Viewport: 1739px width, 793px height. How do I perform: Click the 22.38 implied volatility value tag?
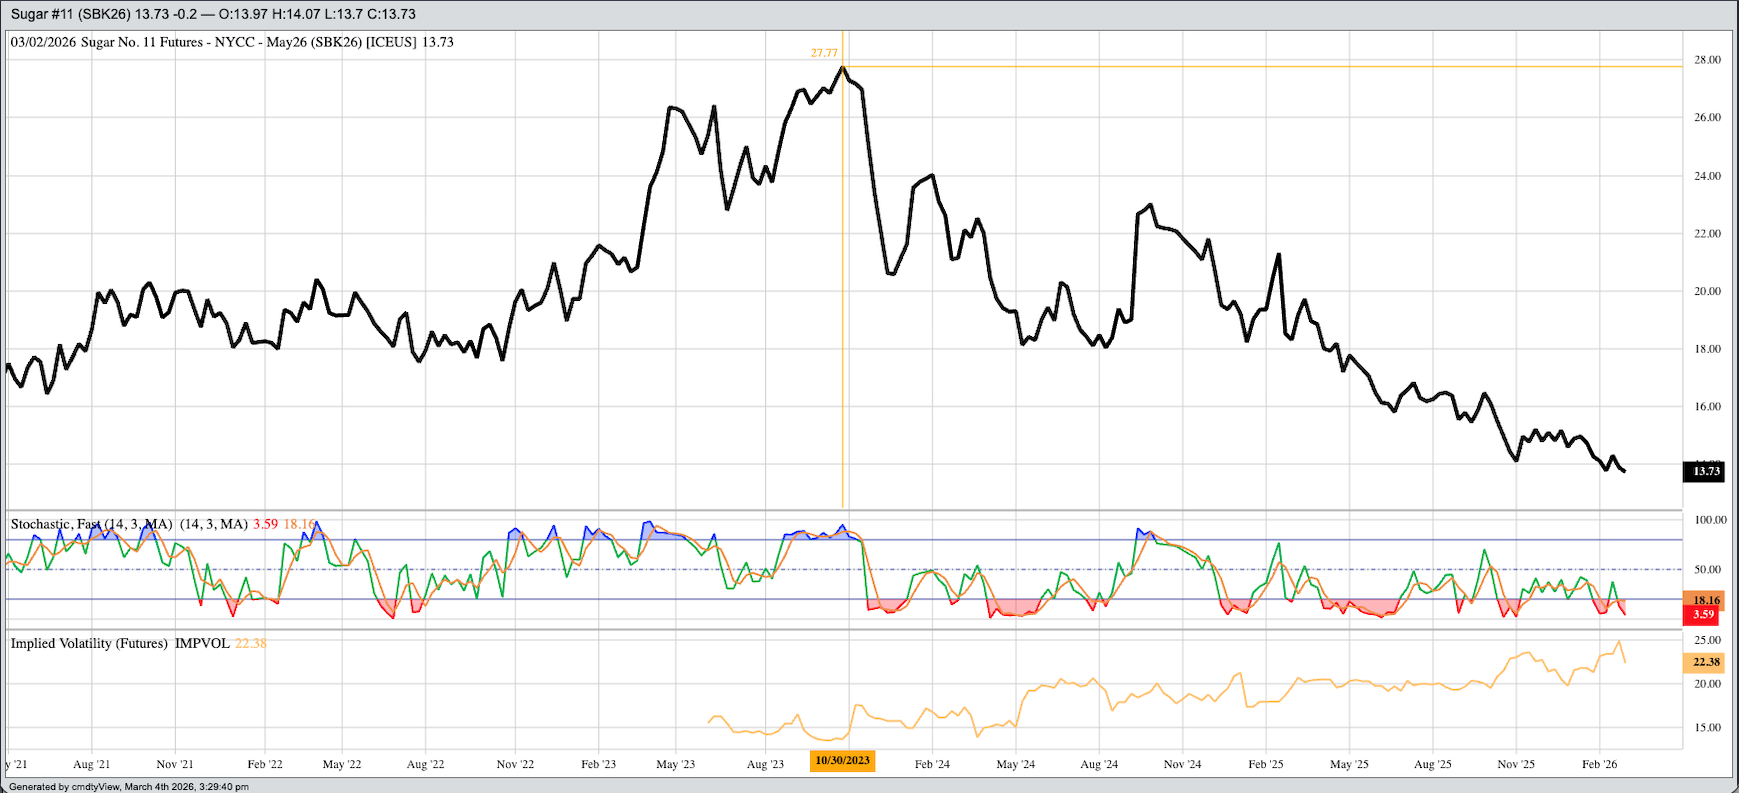pos(1706,662)
